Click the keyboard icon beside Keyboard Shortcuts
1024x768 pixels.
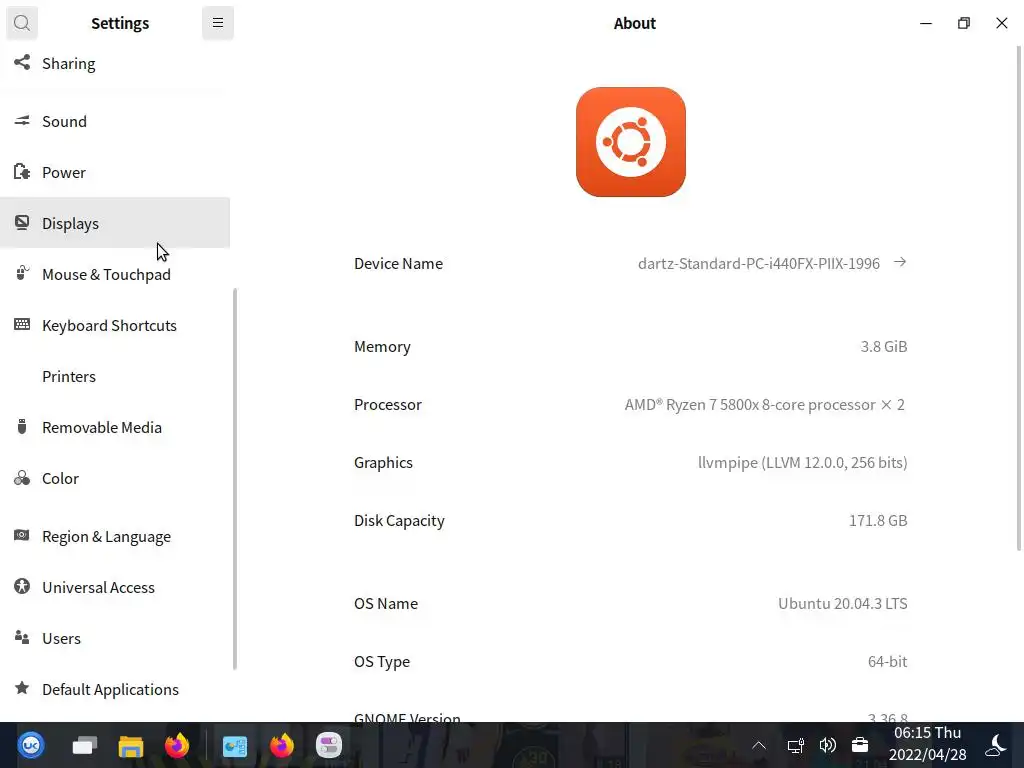[22, 325]
